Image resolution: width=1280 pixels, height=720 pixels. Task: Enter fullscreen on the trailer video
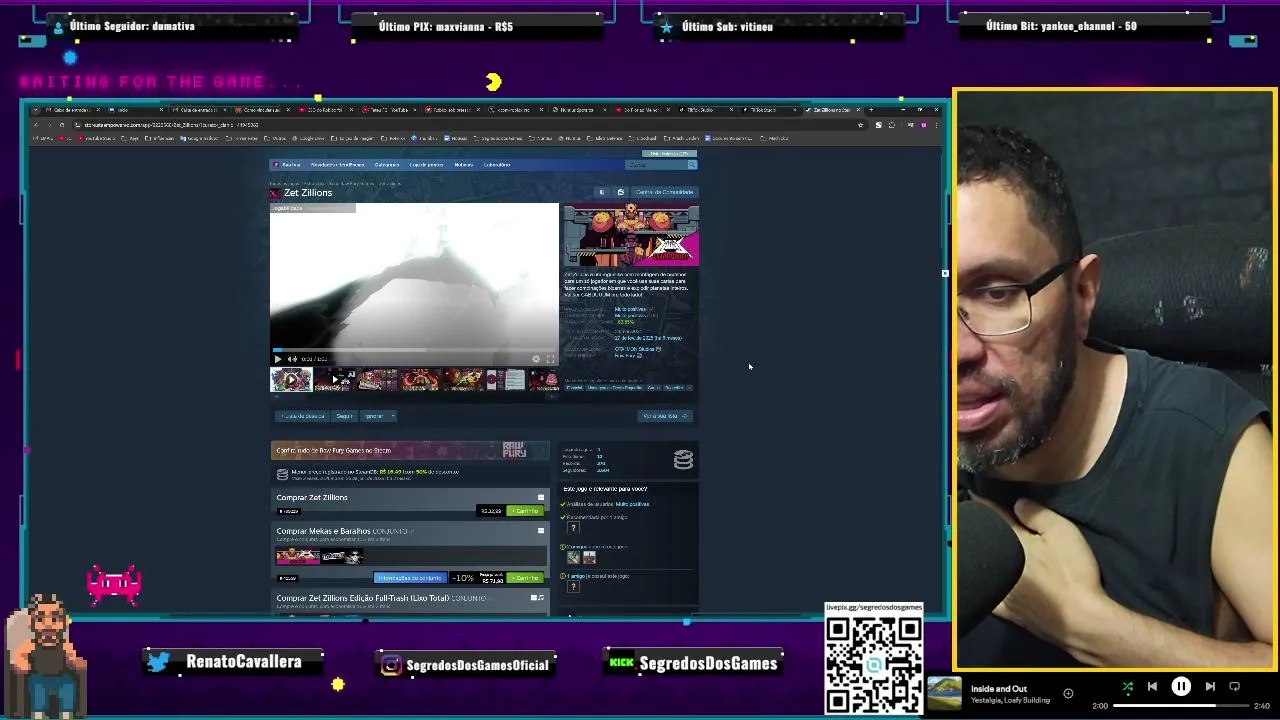click(550, 359)
